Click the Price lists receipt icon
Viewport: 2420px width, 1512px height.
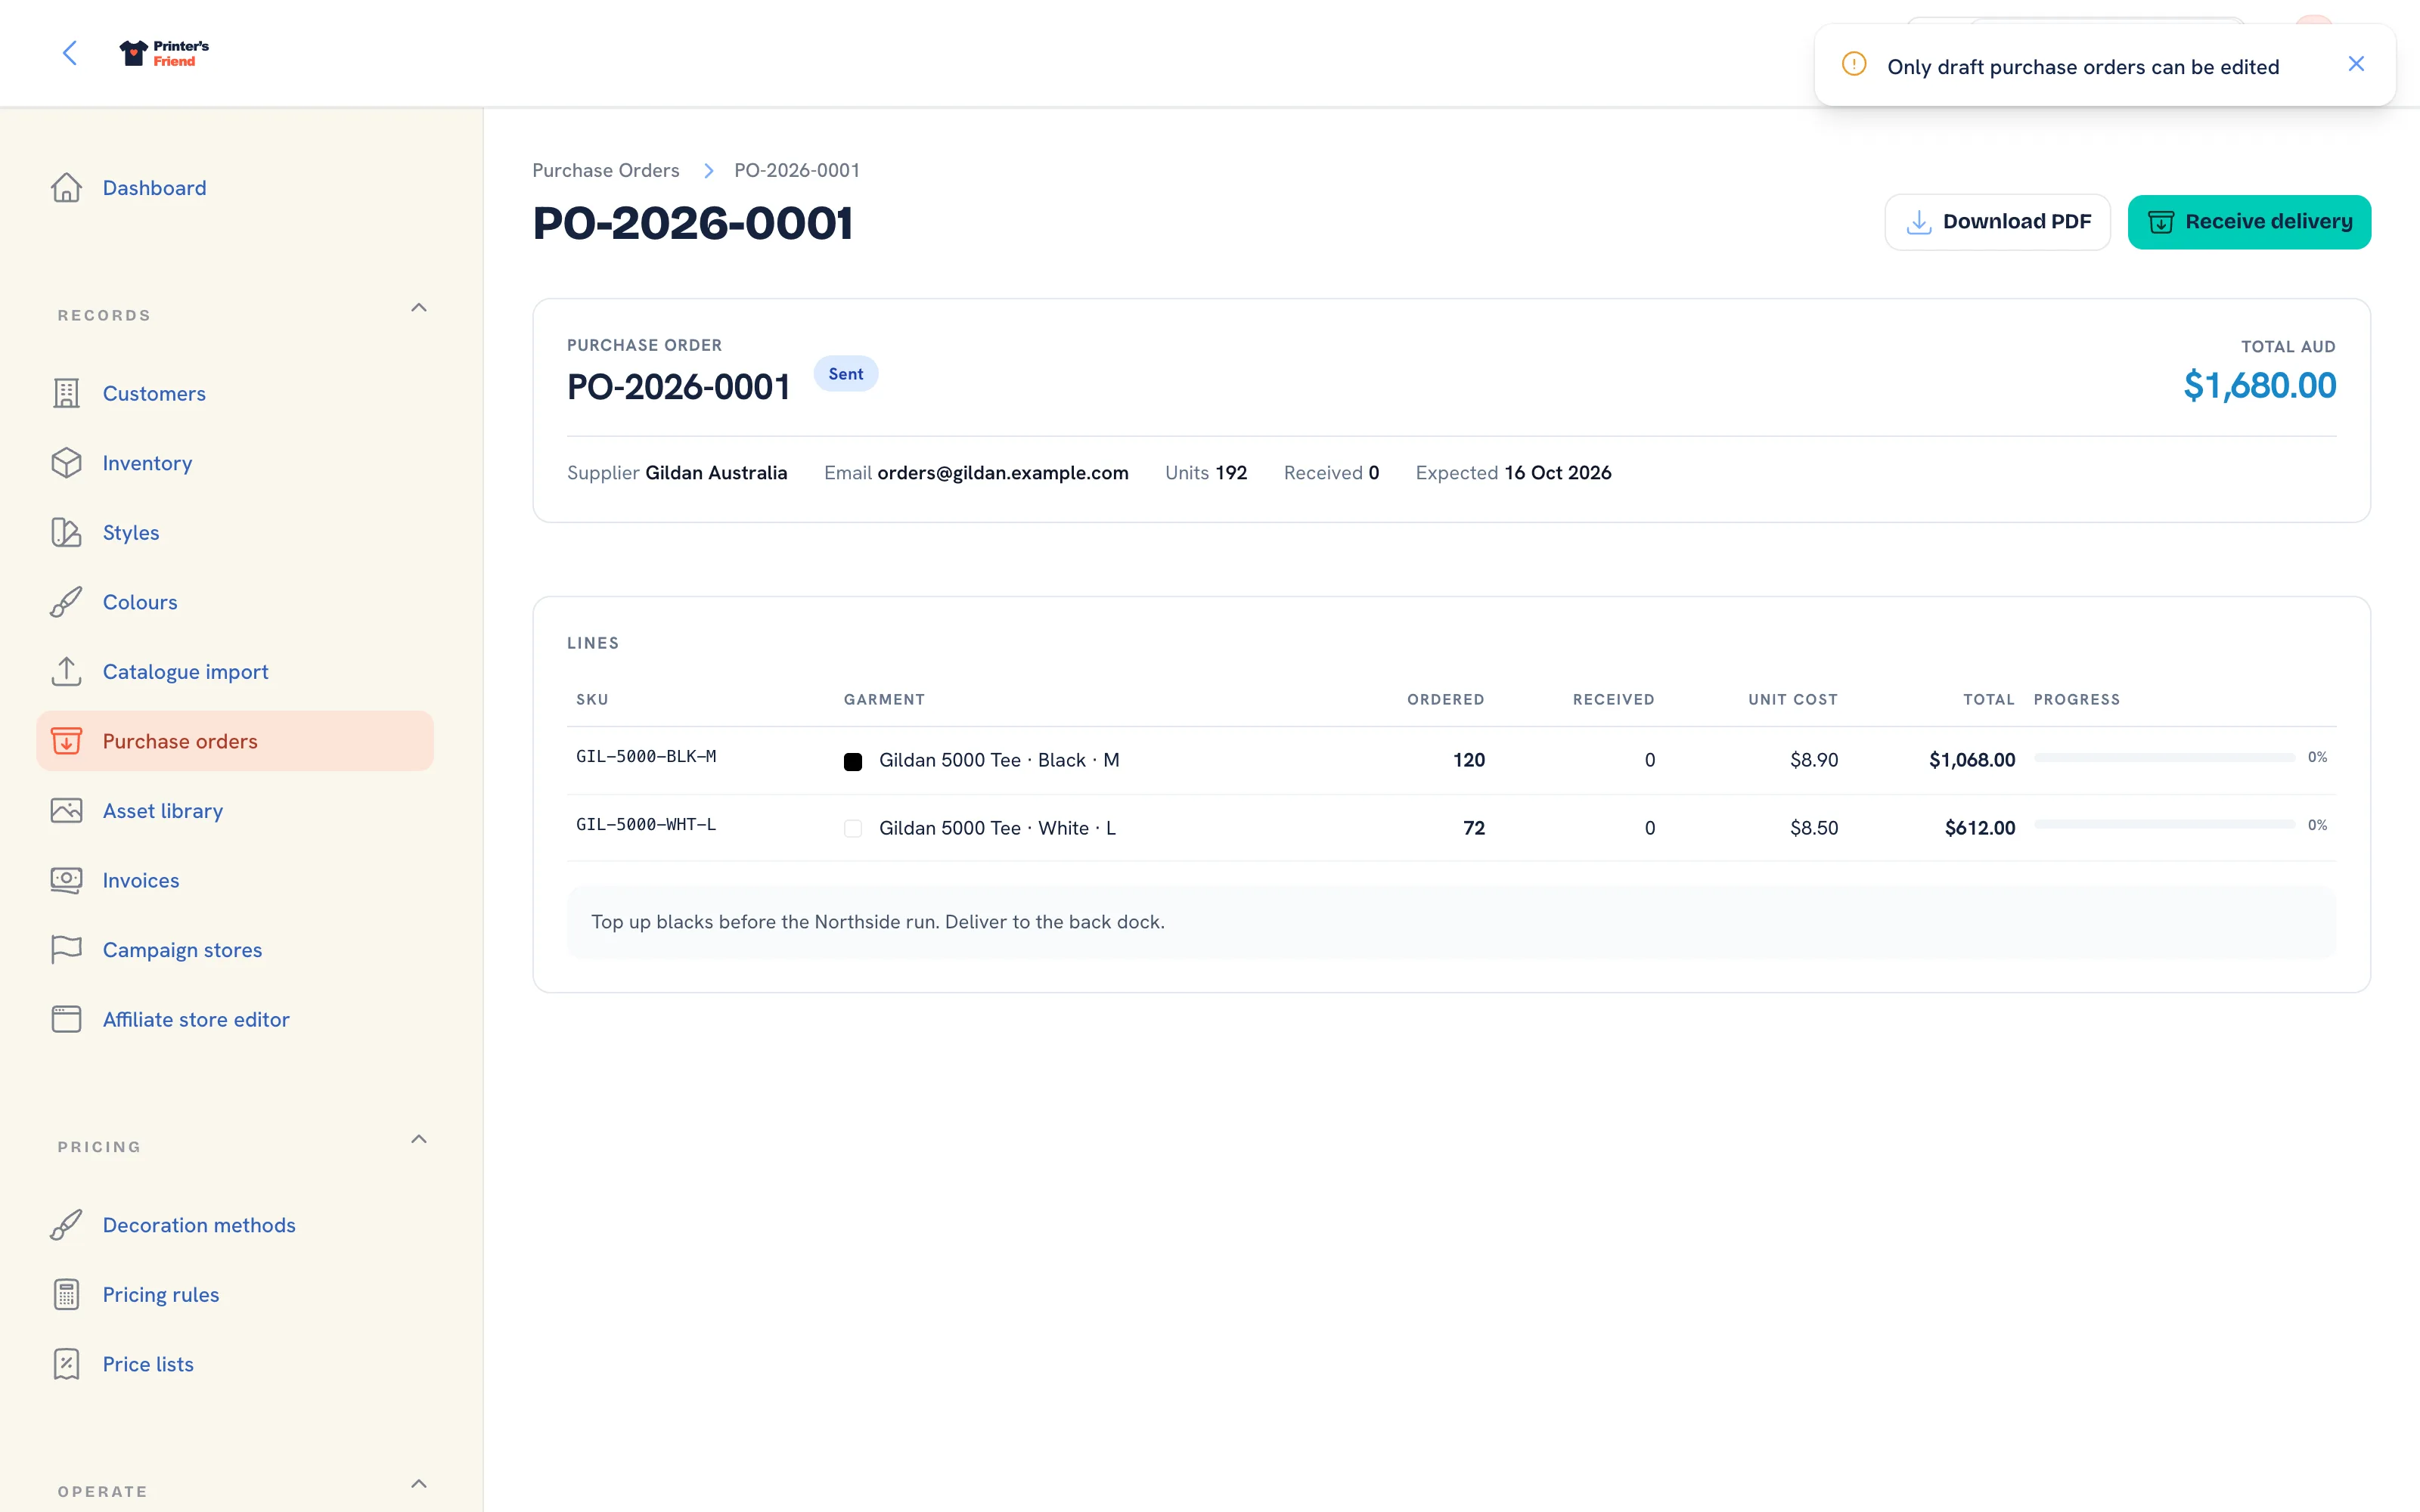(x=66, y=1364)
